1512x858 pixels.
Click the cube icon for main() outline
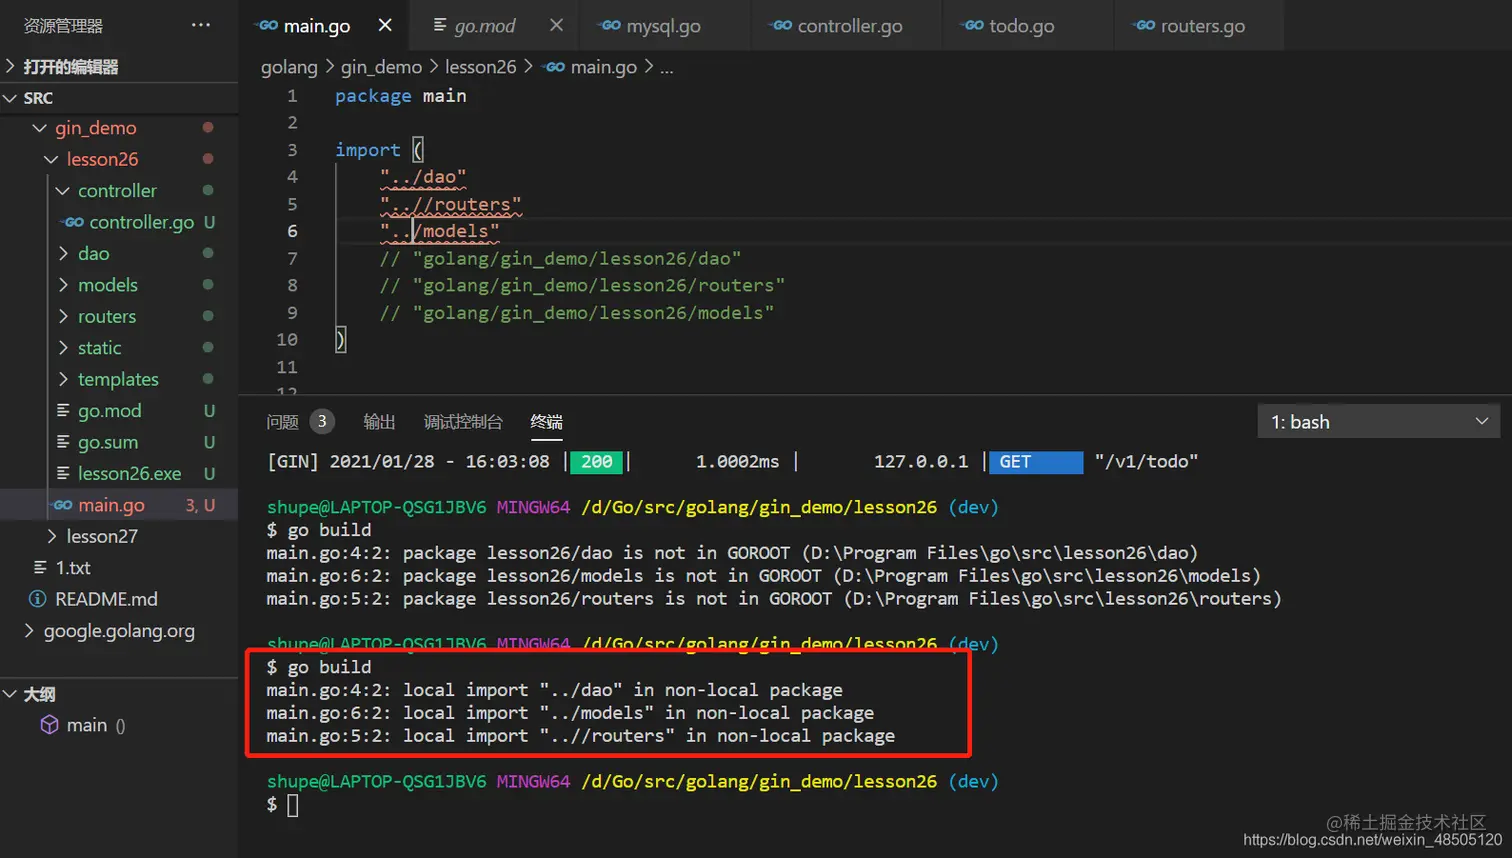tap(49, 725)
